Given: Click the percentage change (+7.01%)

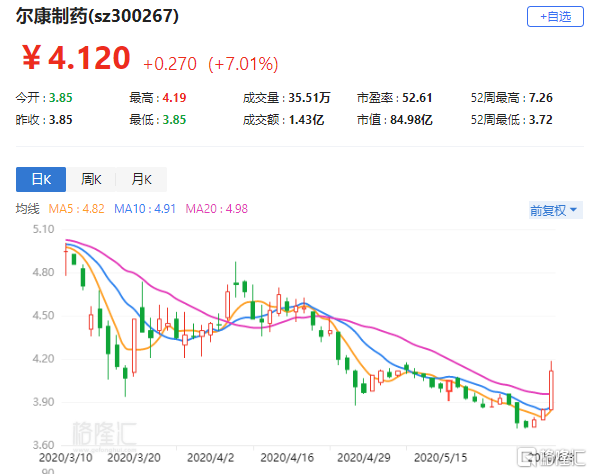Looking at the screenshot, I should [243, 64].
